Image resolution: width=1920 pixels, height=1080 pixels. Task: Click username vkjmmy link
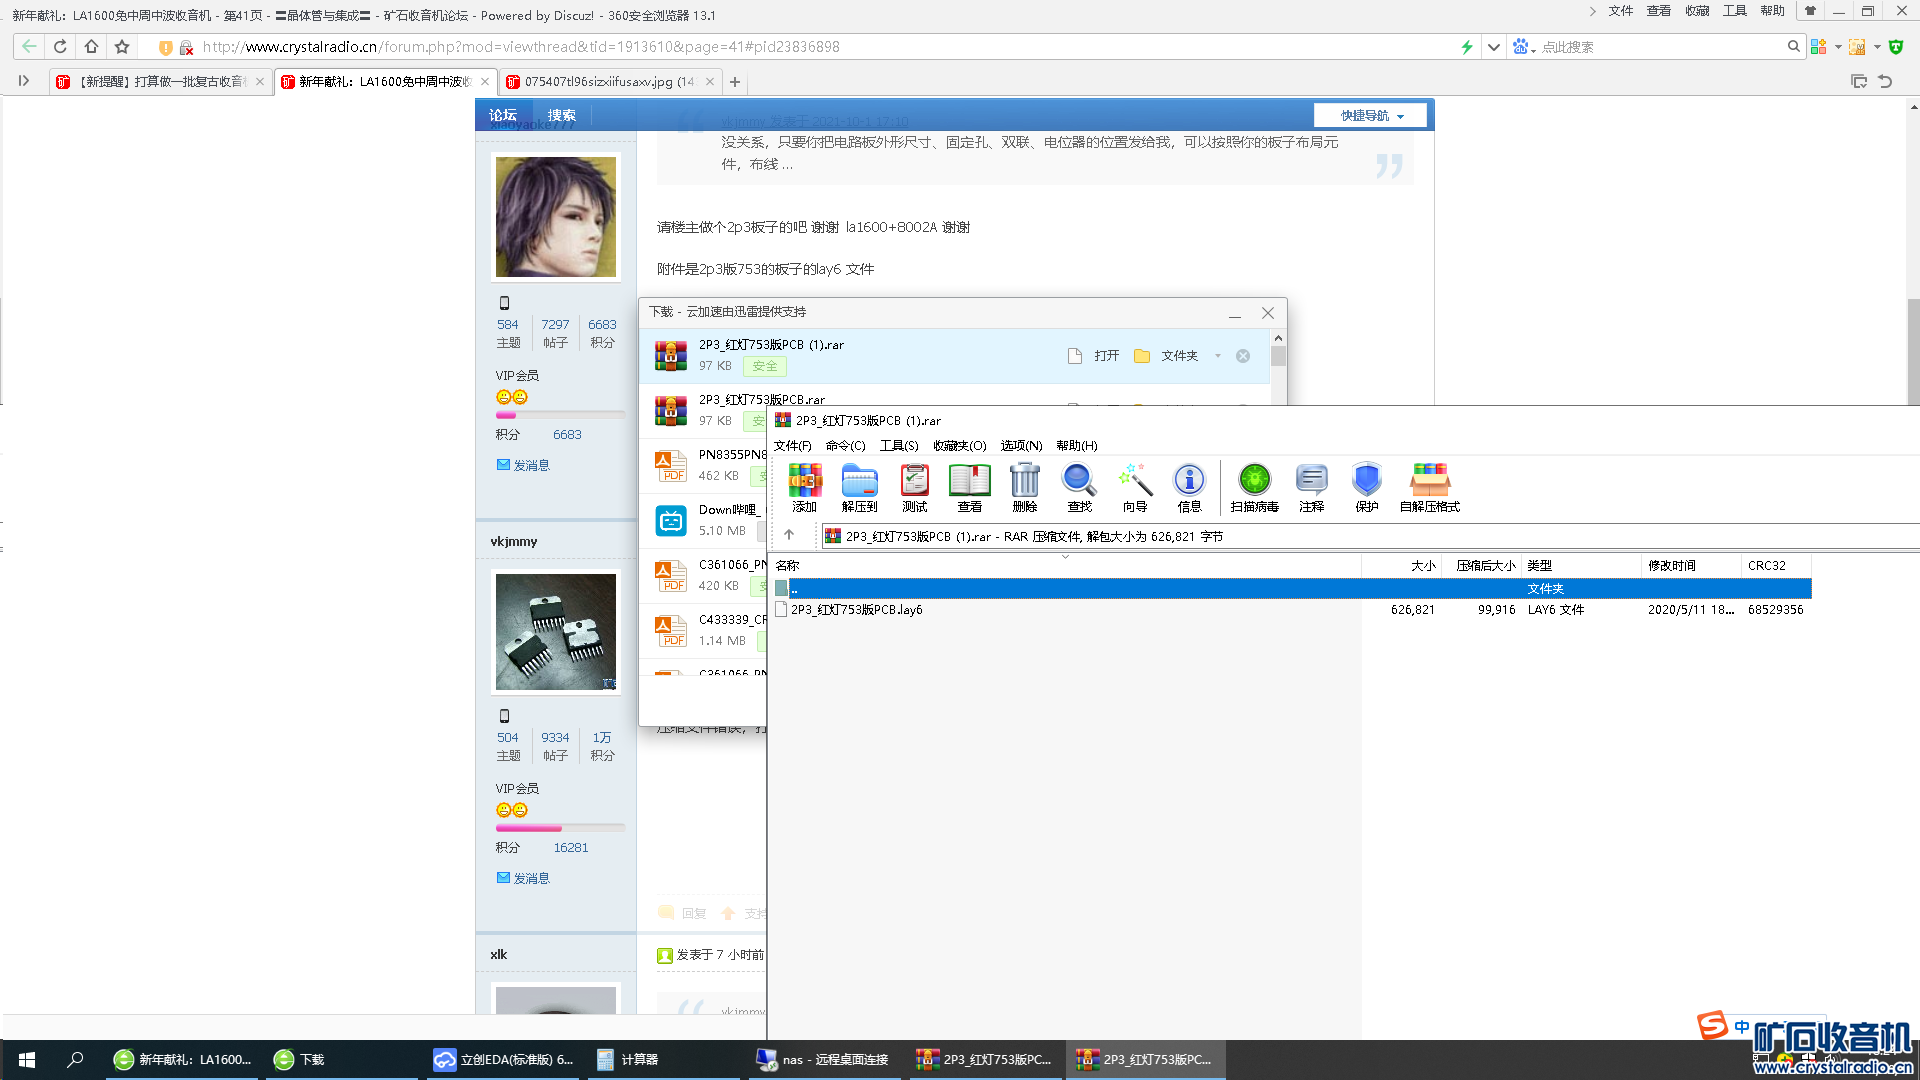click(x=513, y=541)
